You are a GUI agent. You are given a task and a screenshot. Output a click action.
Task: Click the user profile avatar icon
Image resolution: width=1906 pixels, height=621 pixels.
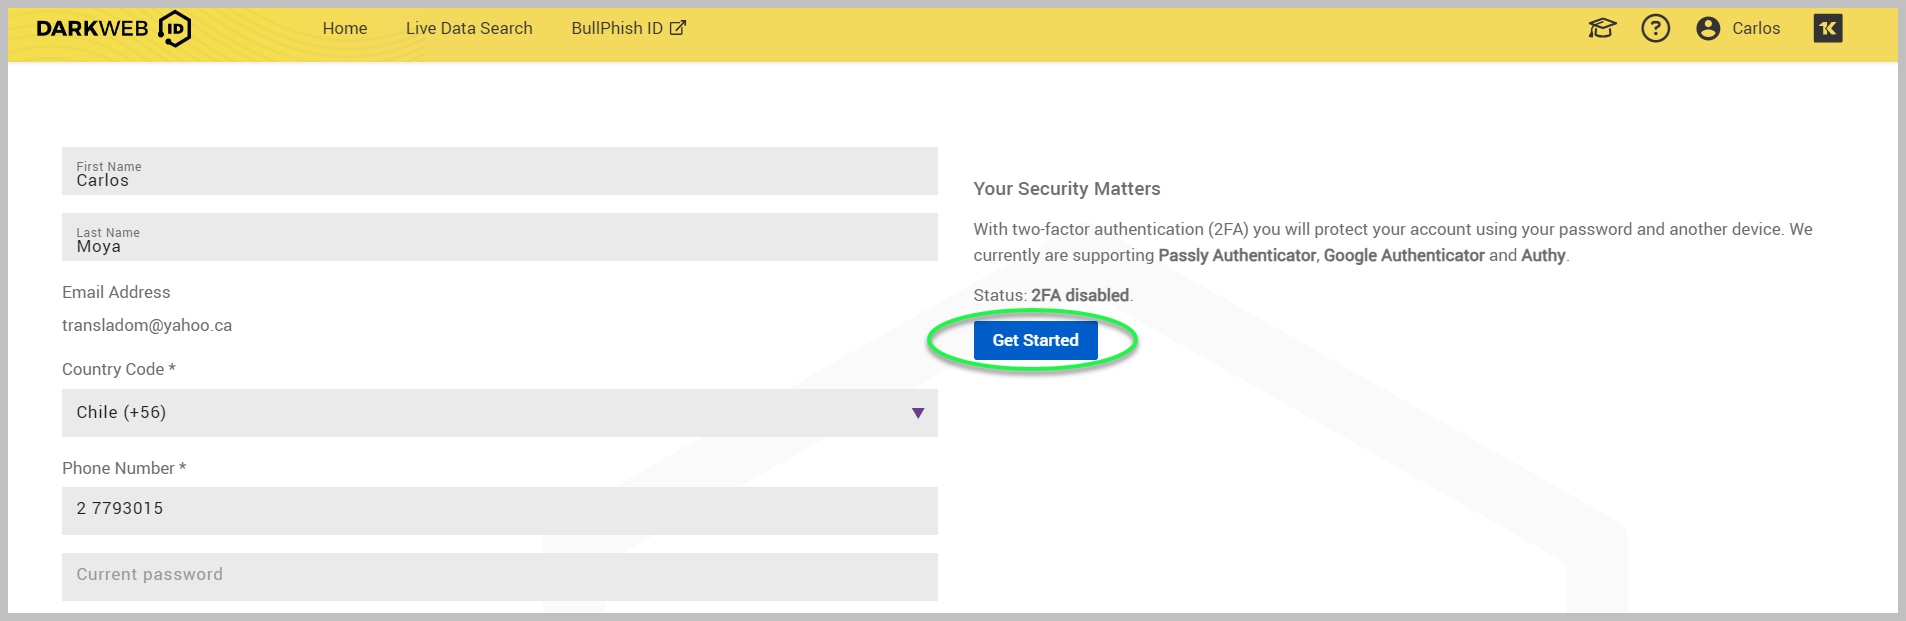[1708, 29]
